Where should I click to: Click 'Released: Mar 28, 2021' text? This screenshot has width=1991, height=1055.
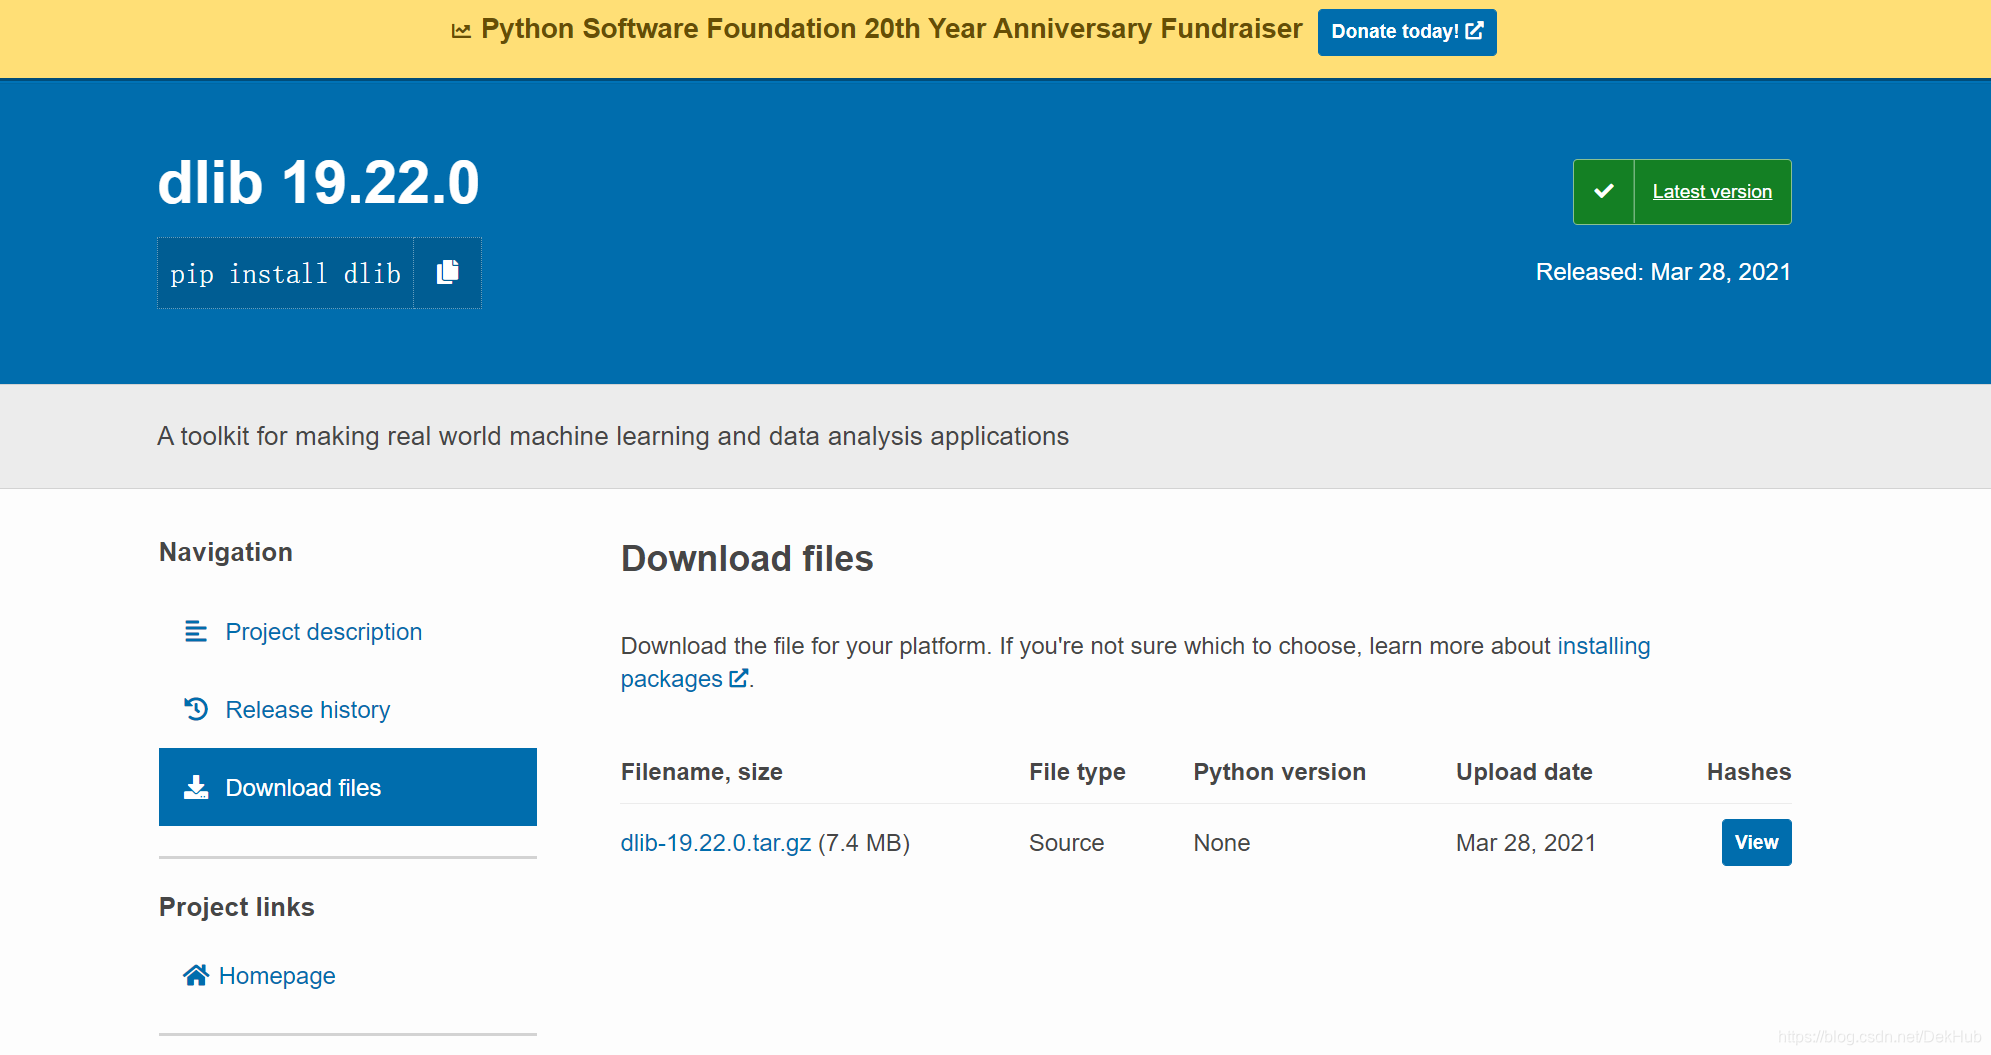[x=1663, y=272]
